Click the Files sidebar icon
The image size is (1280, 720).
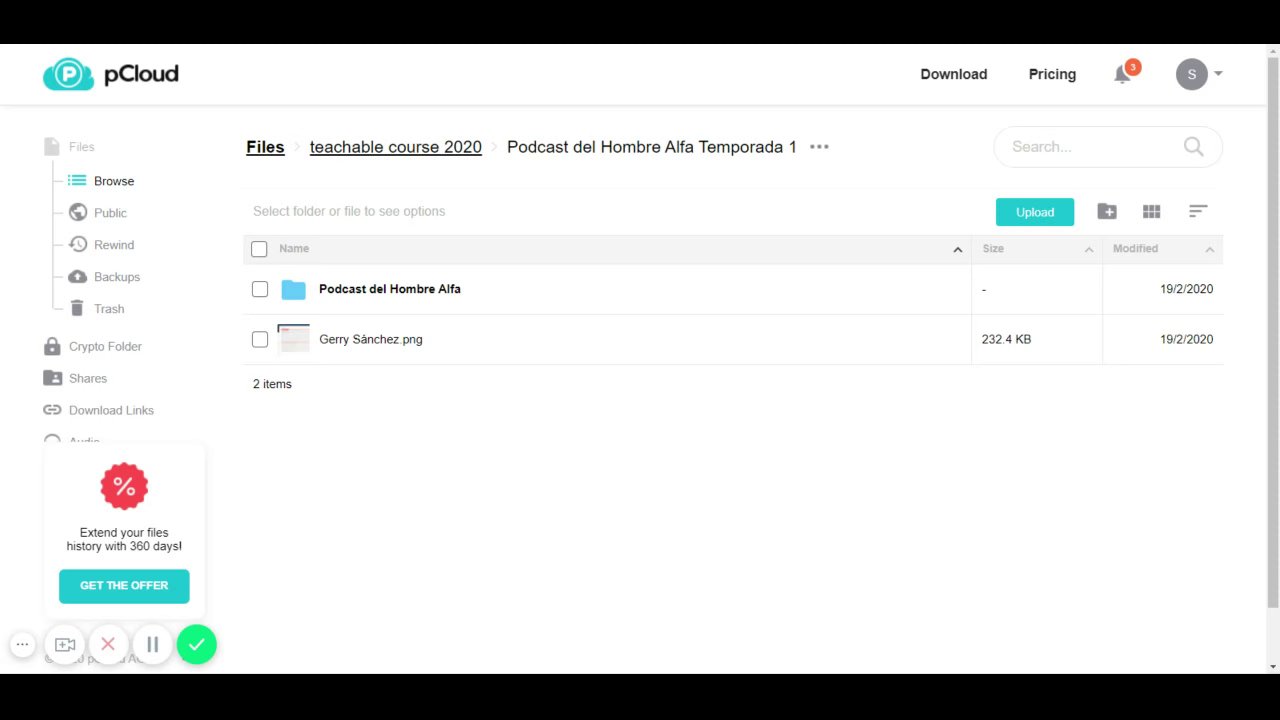[x=52, y=147]
